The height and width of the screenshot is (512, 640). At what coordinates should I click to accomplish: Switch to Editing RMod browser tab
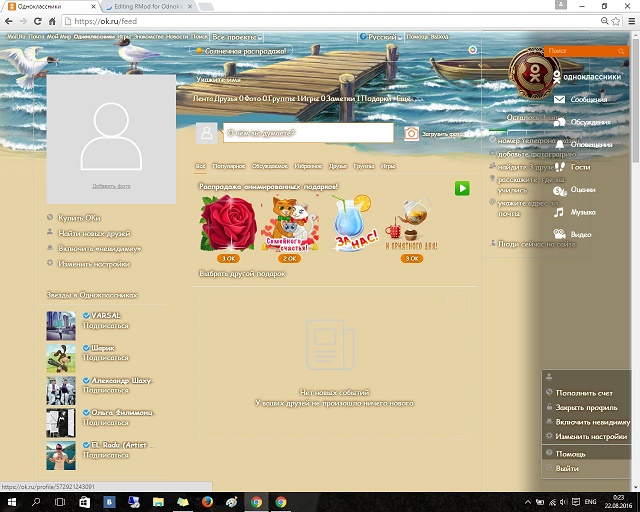tap(148, 7)
